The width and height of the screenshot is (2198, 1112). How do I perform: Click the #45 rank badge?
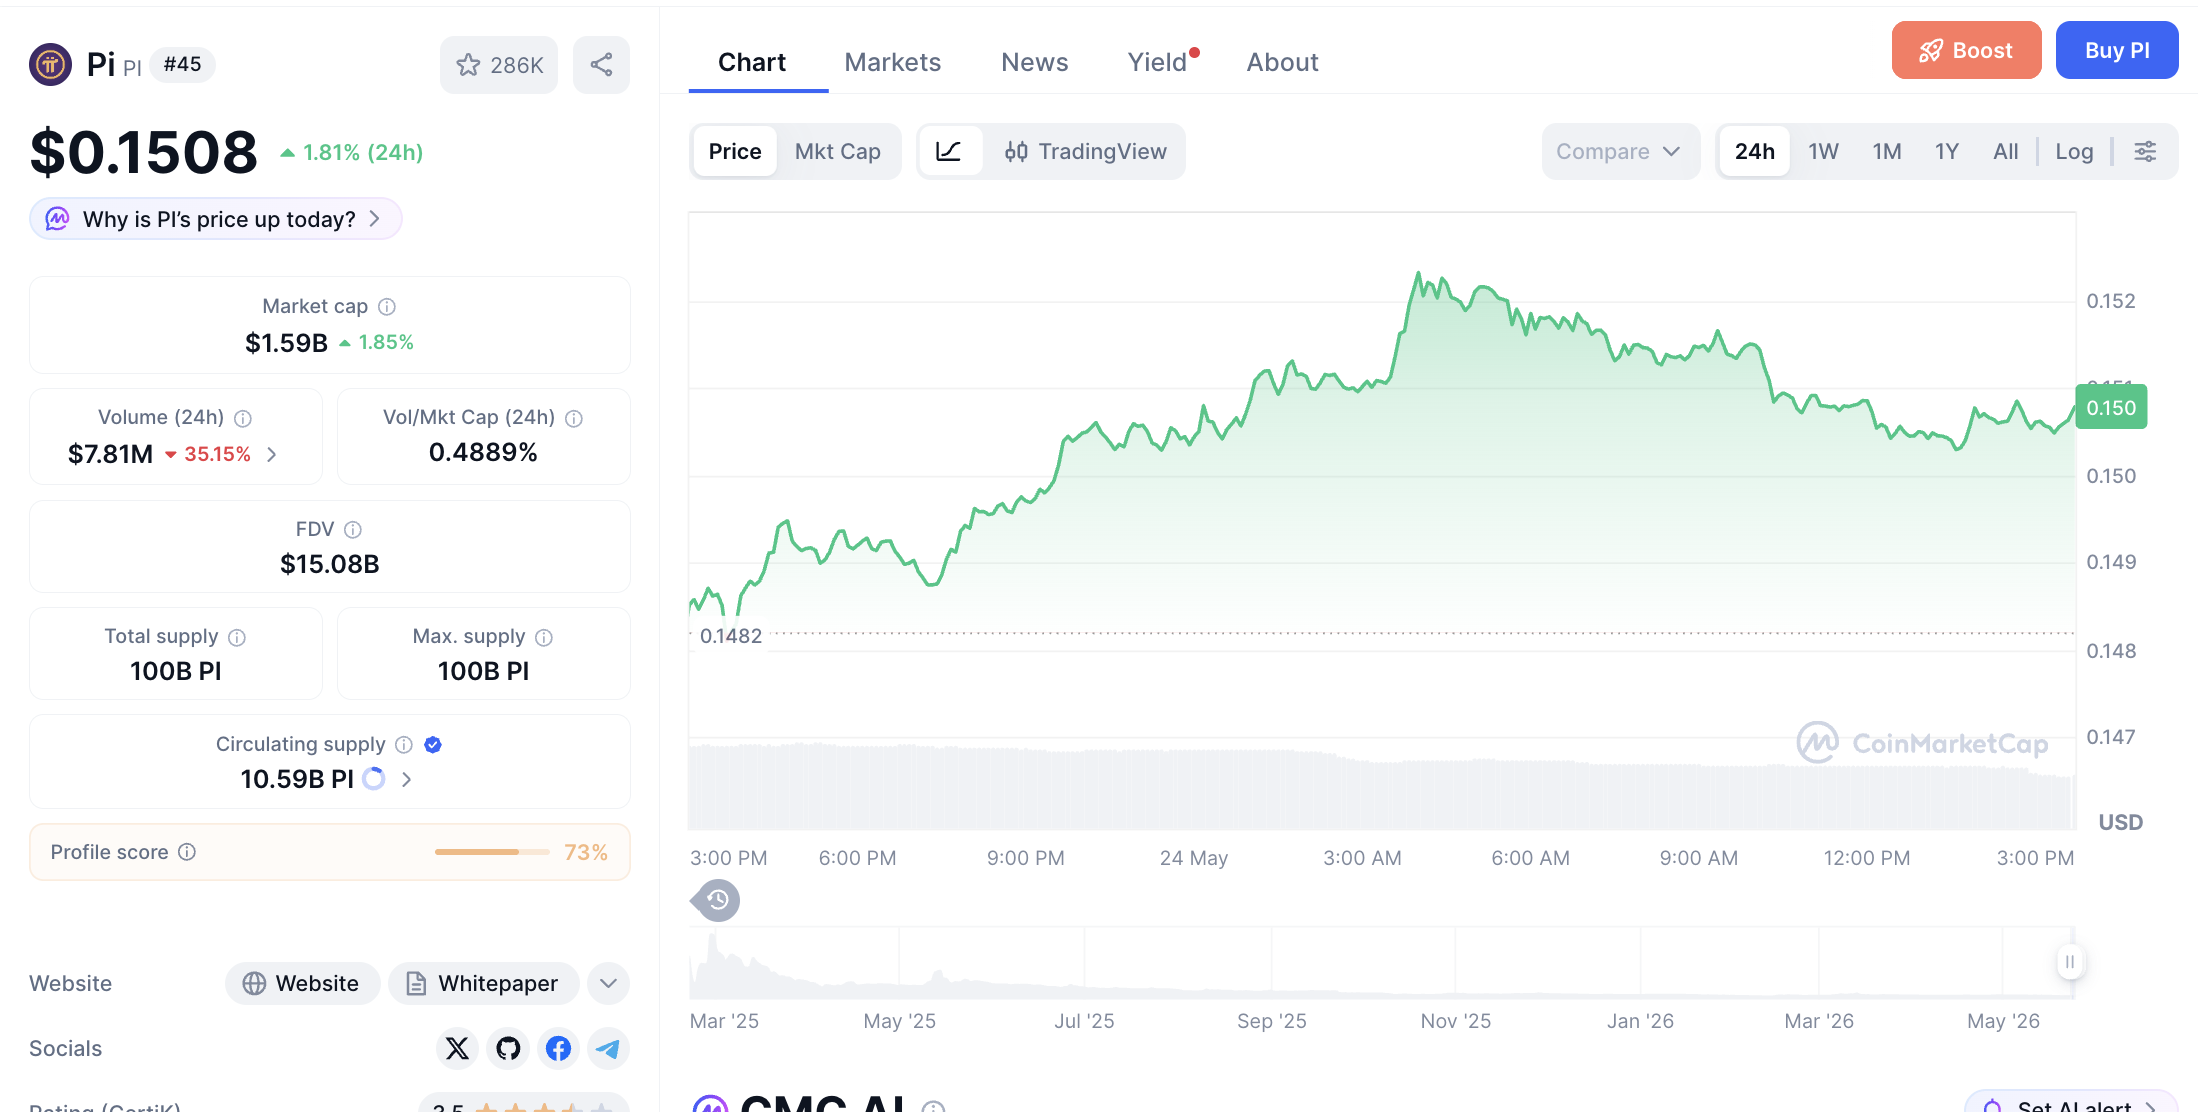coord(182,65)
